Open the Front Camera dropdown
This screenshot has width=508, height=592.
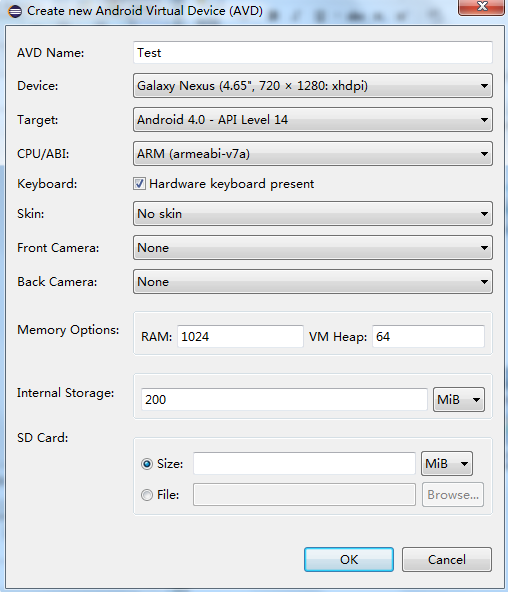[x=313, y=248]
